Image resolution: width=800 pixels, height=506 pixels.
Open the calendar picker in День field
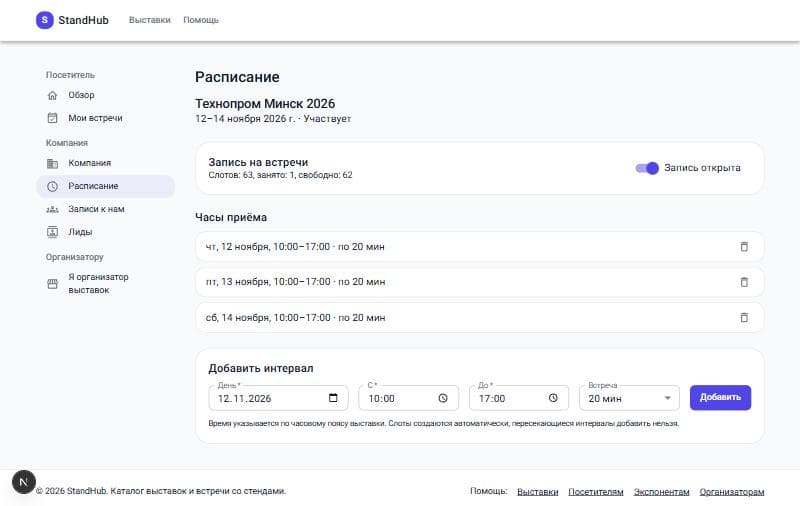tap(333, 398)
